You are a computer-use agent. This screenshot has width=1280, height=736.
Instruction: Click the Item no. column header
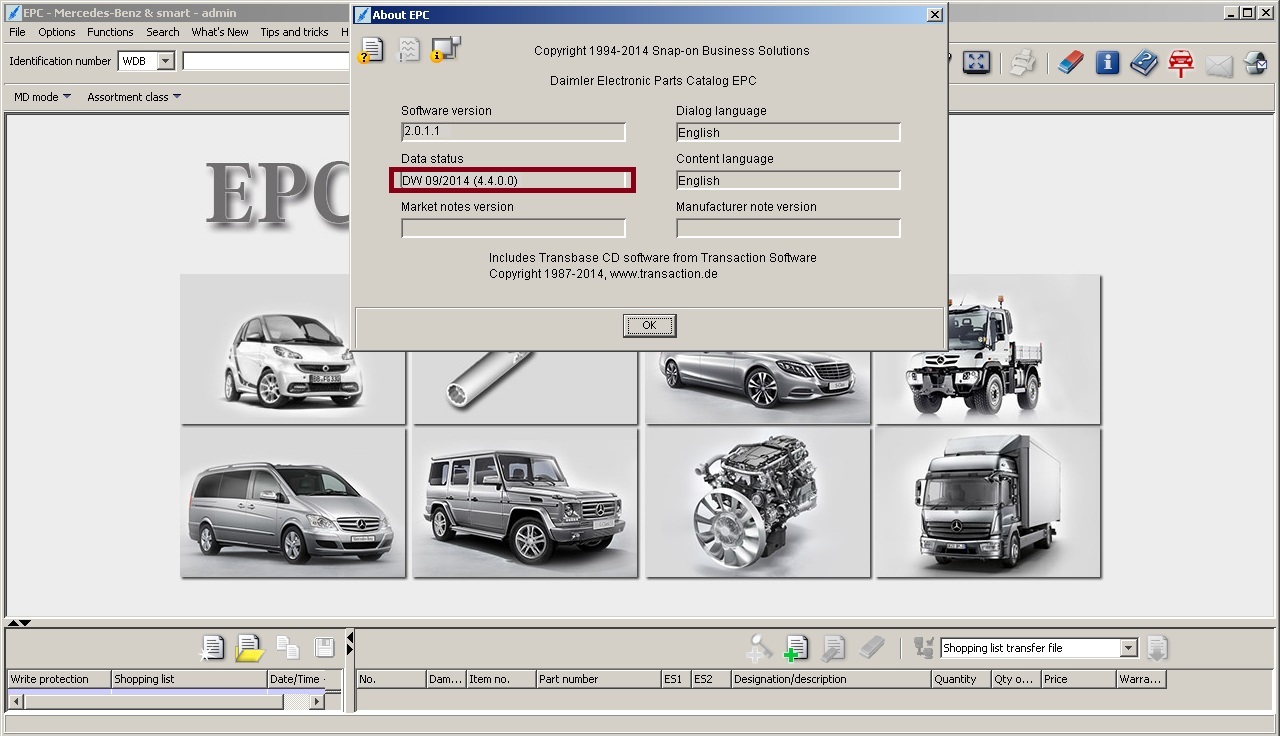coord(501,679)
